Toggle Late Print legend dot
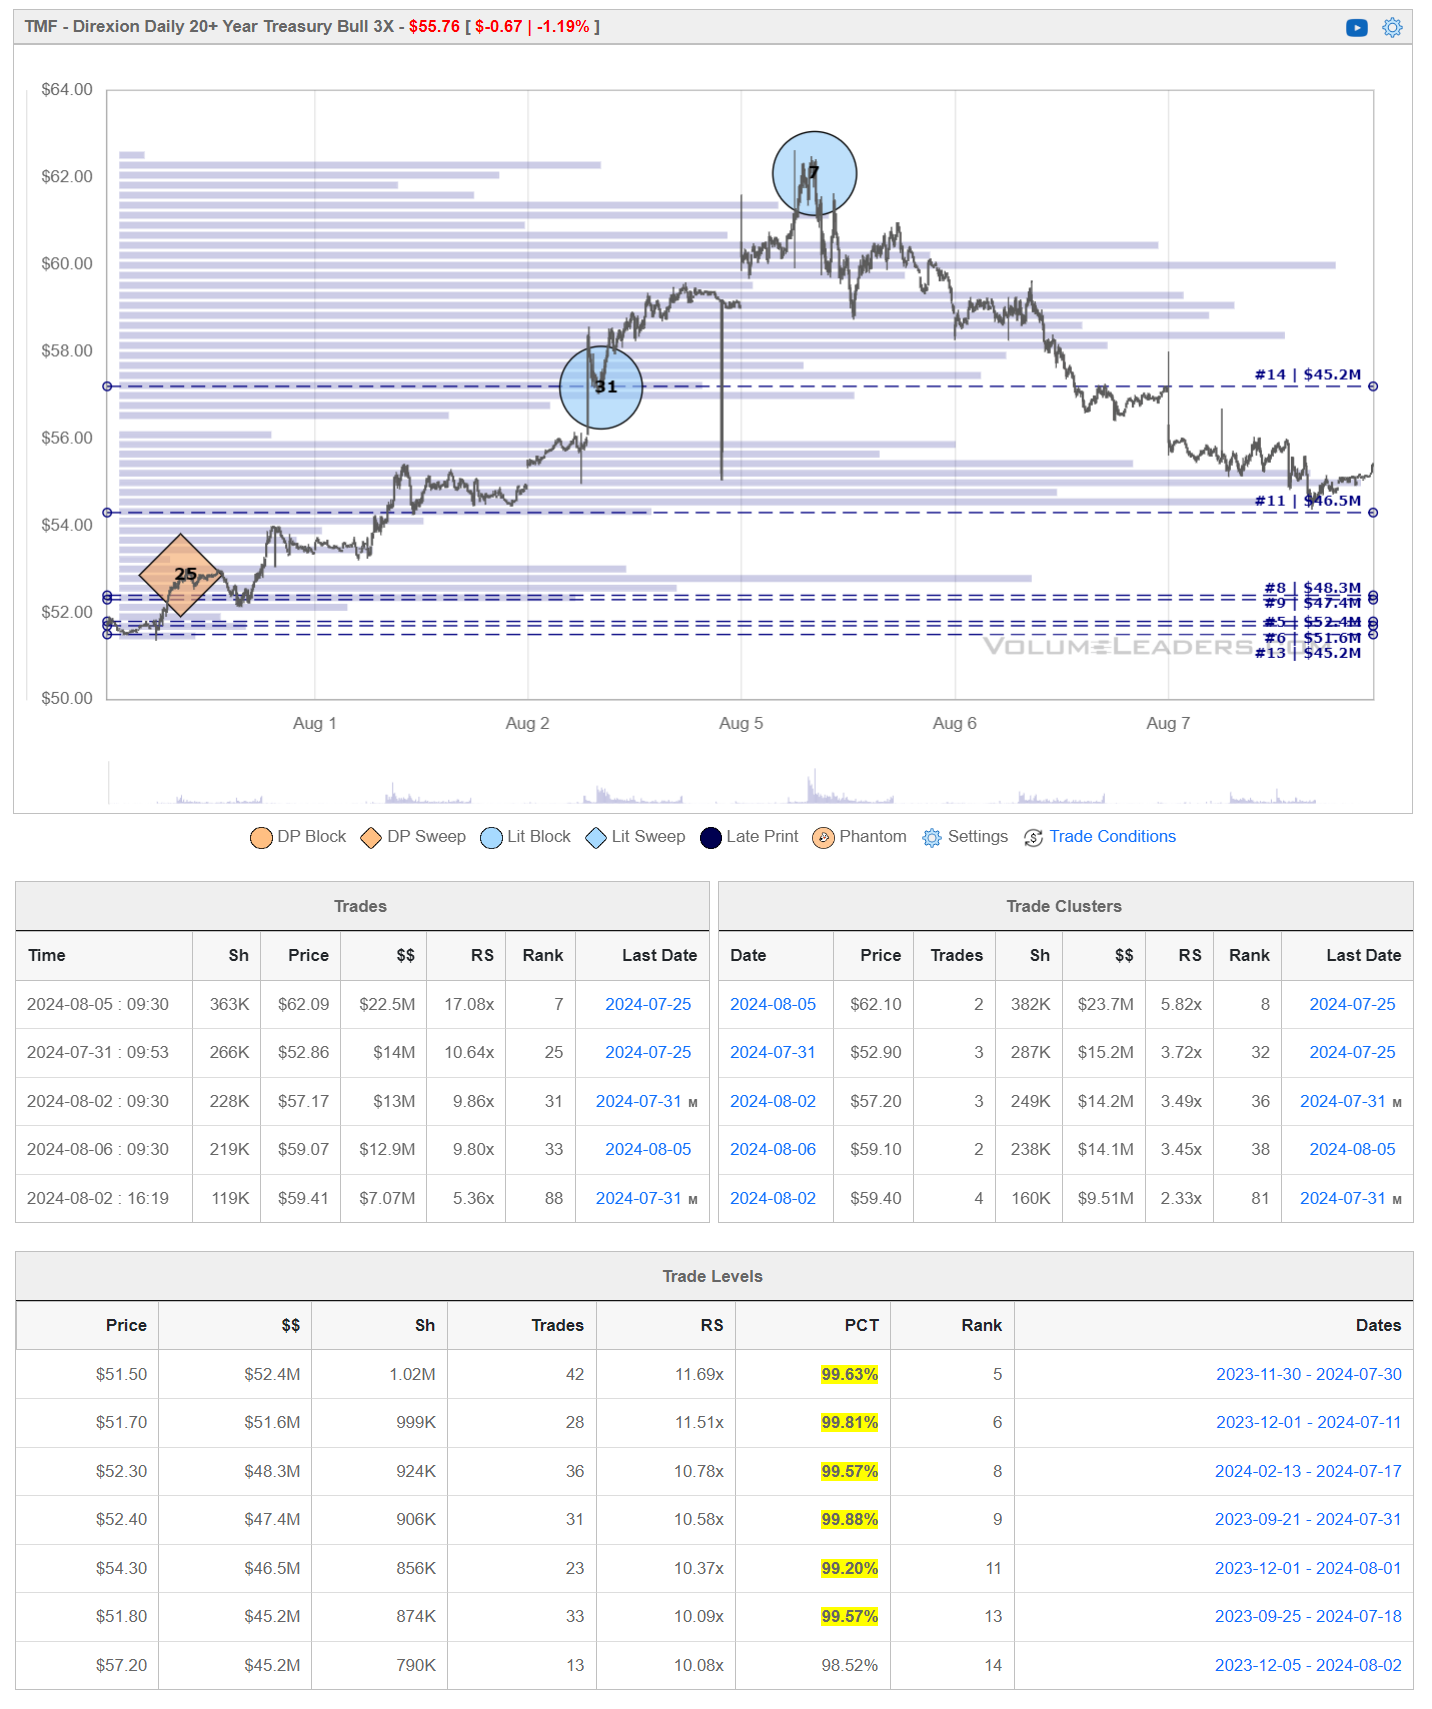This screenshot has width=1432, height=1709. pos(711,838)
